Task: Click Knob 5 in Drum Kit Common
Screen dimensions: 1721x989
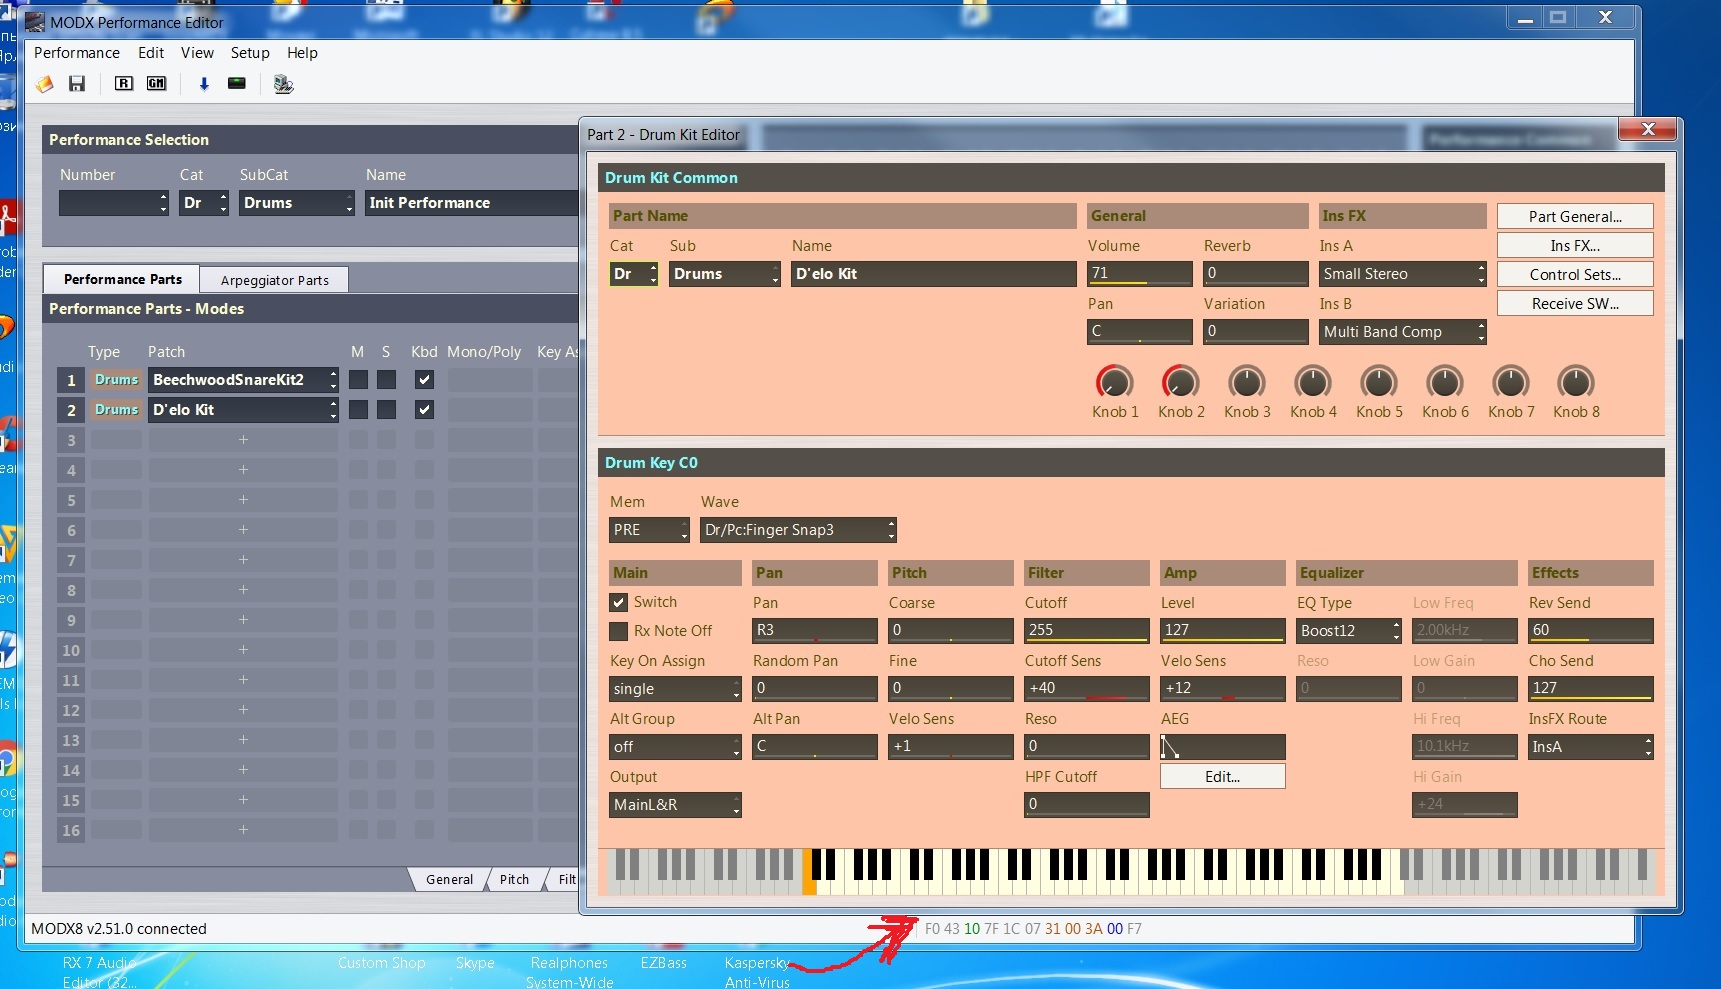Action: pyautogui.click(x=1378, y=382)
